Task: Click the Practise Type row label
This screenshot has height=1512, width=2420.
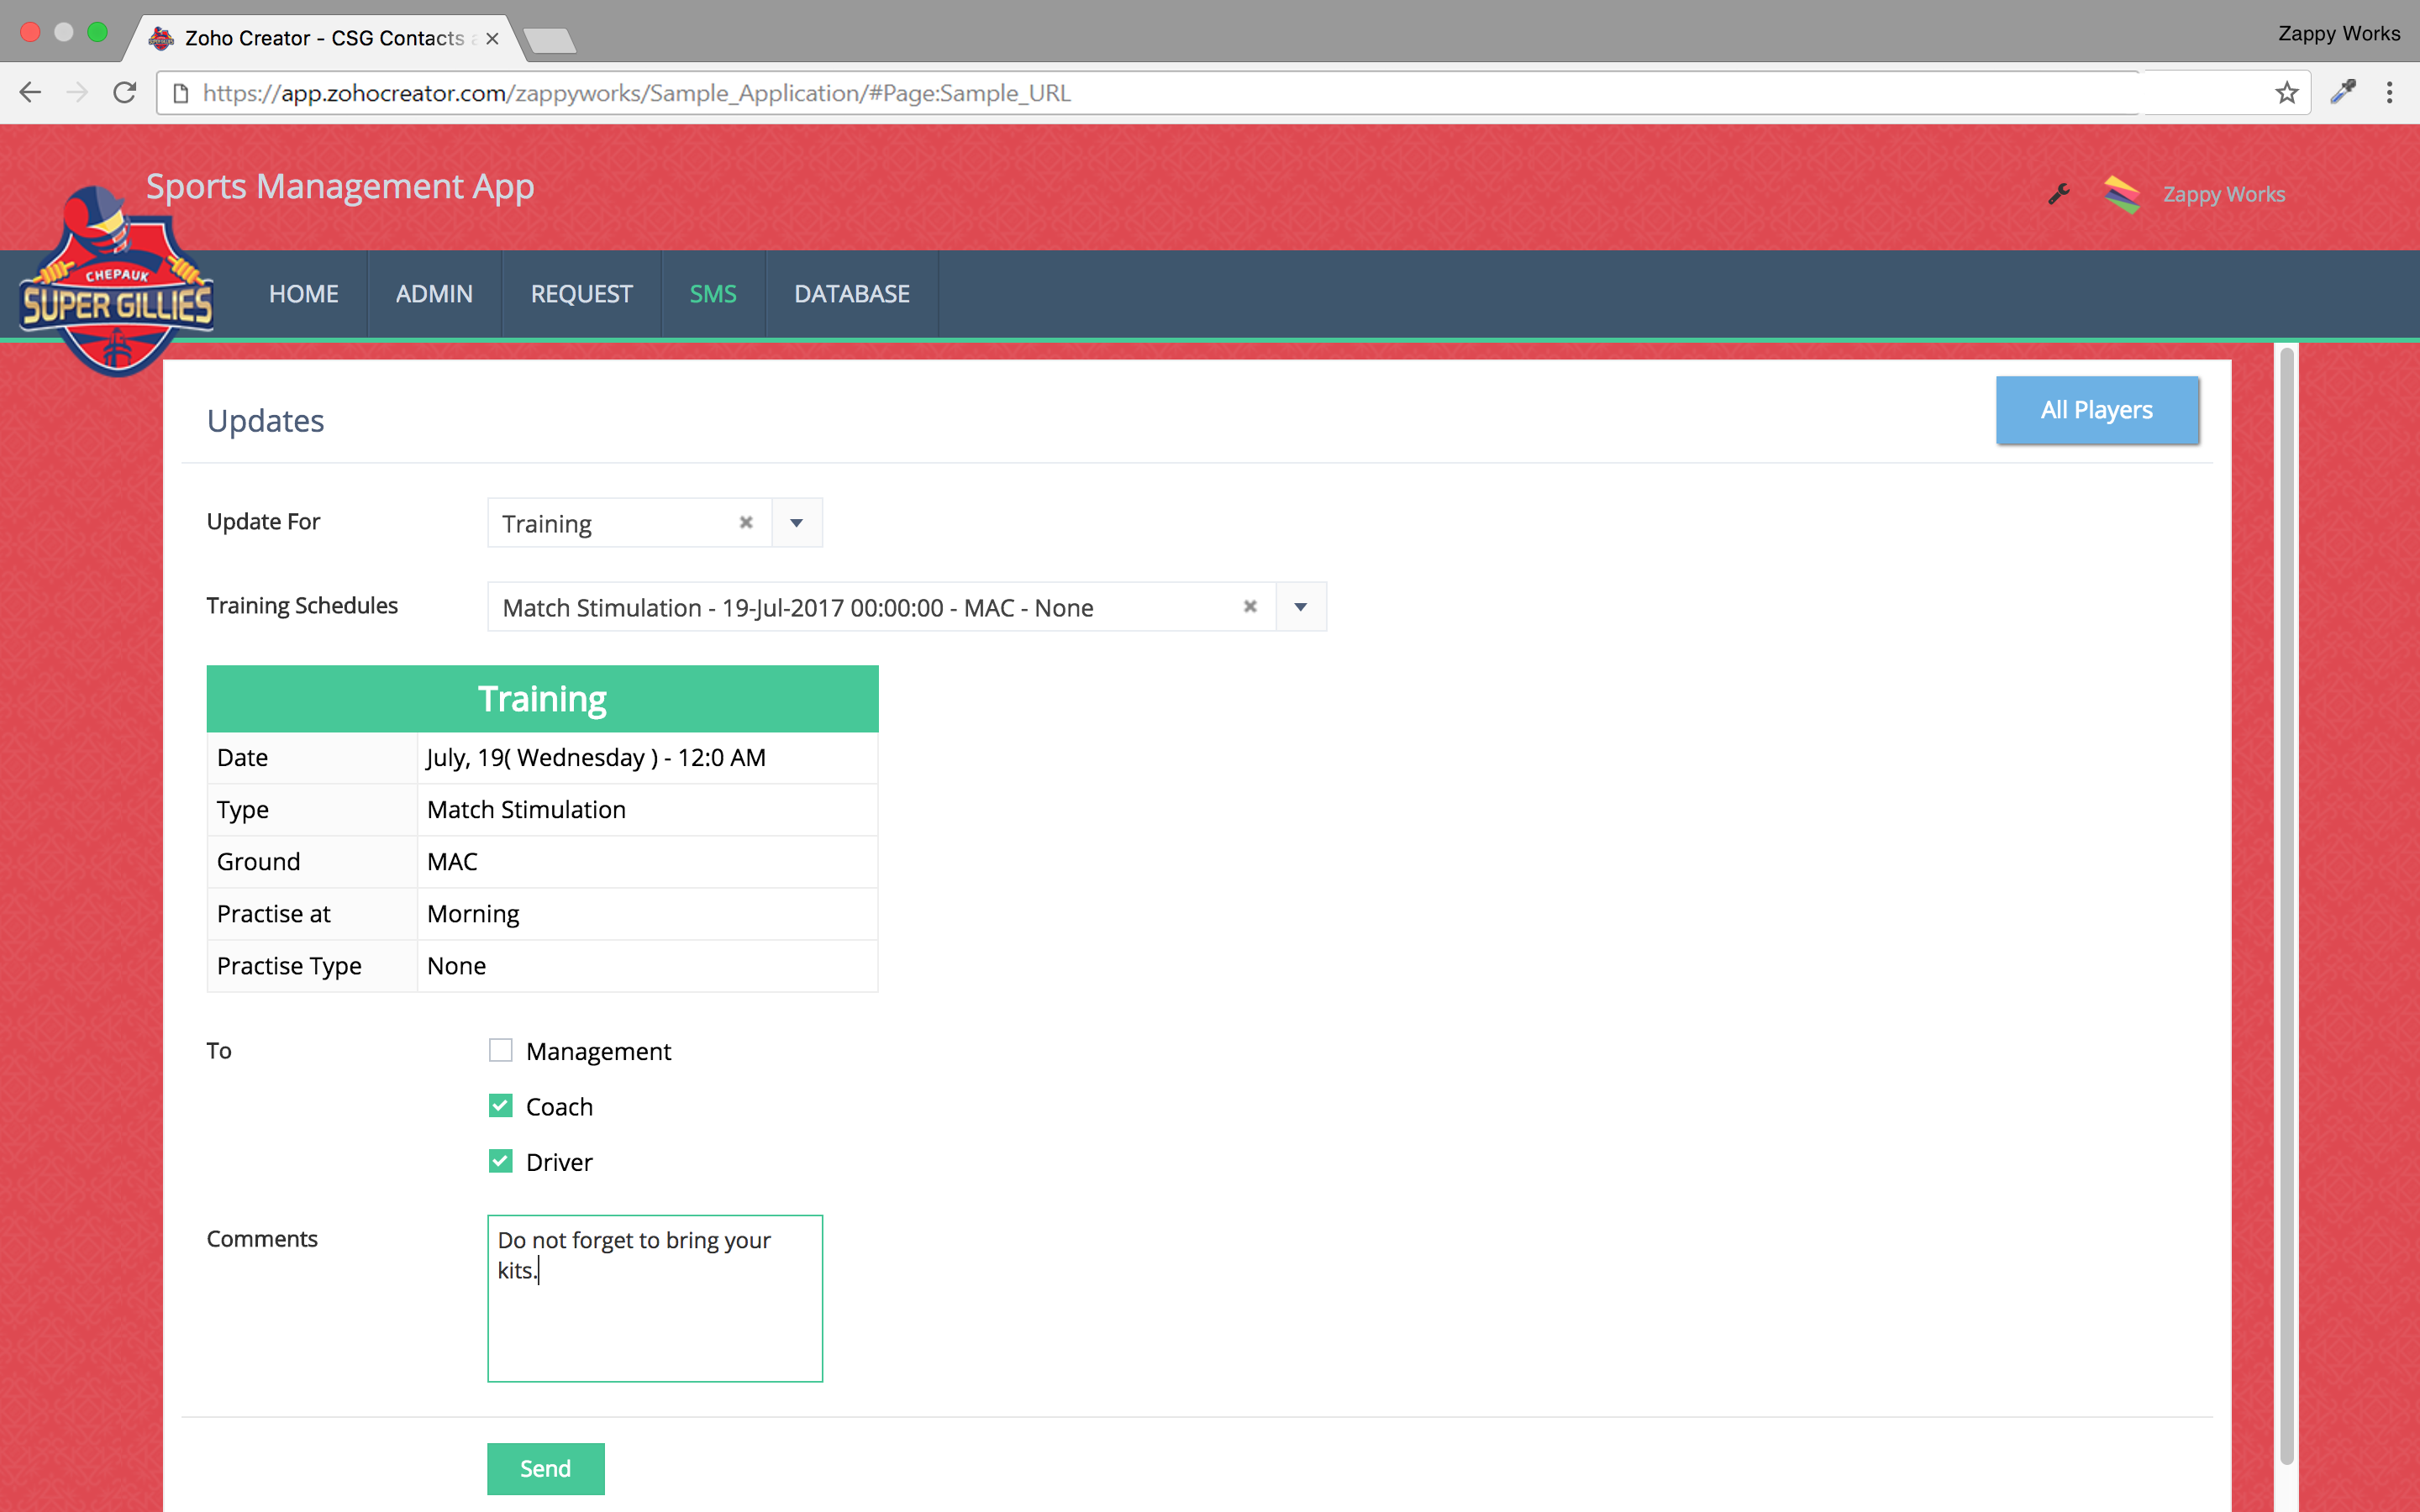Action: click(289, 966)
